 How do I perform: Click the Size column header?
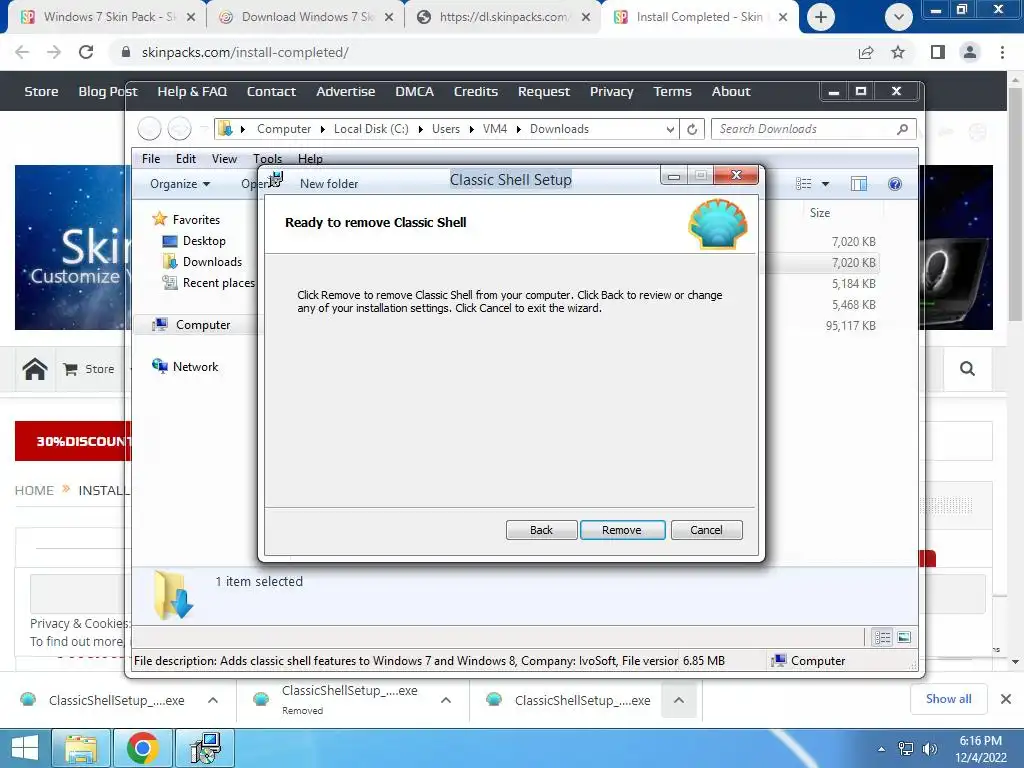point(820,213)
